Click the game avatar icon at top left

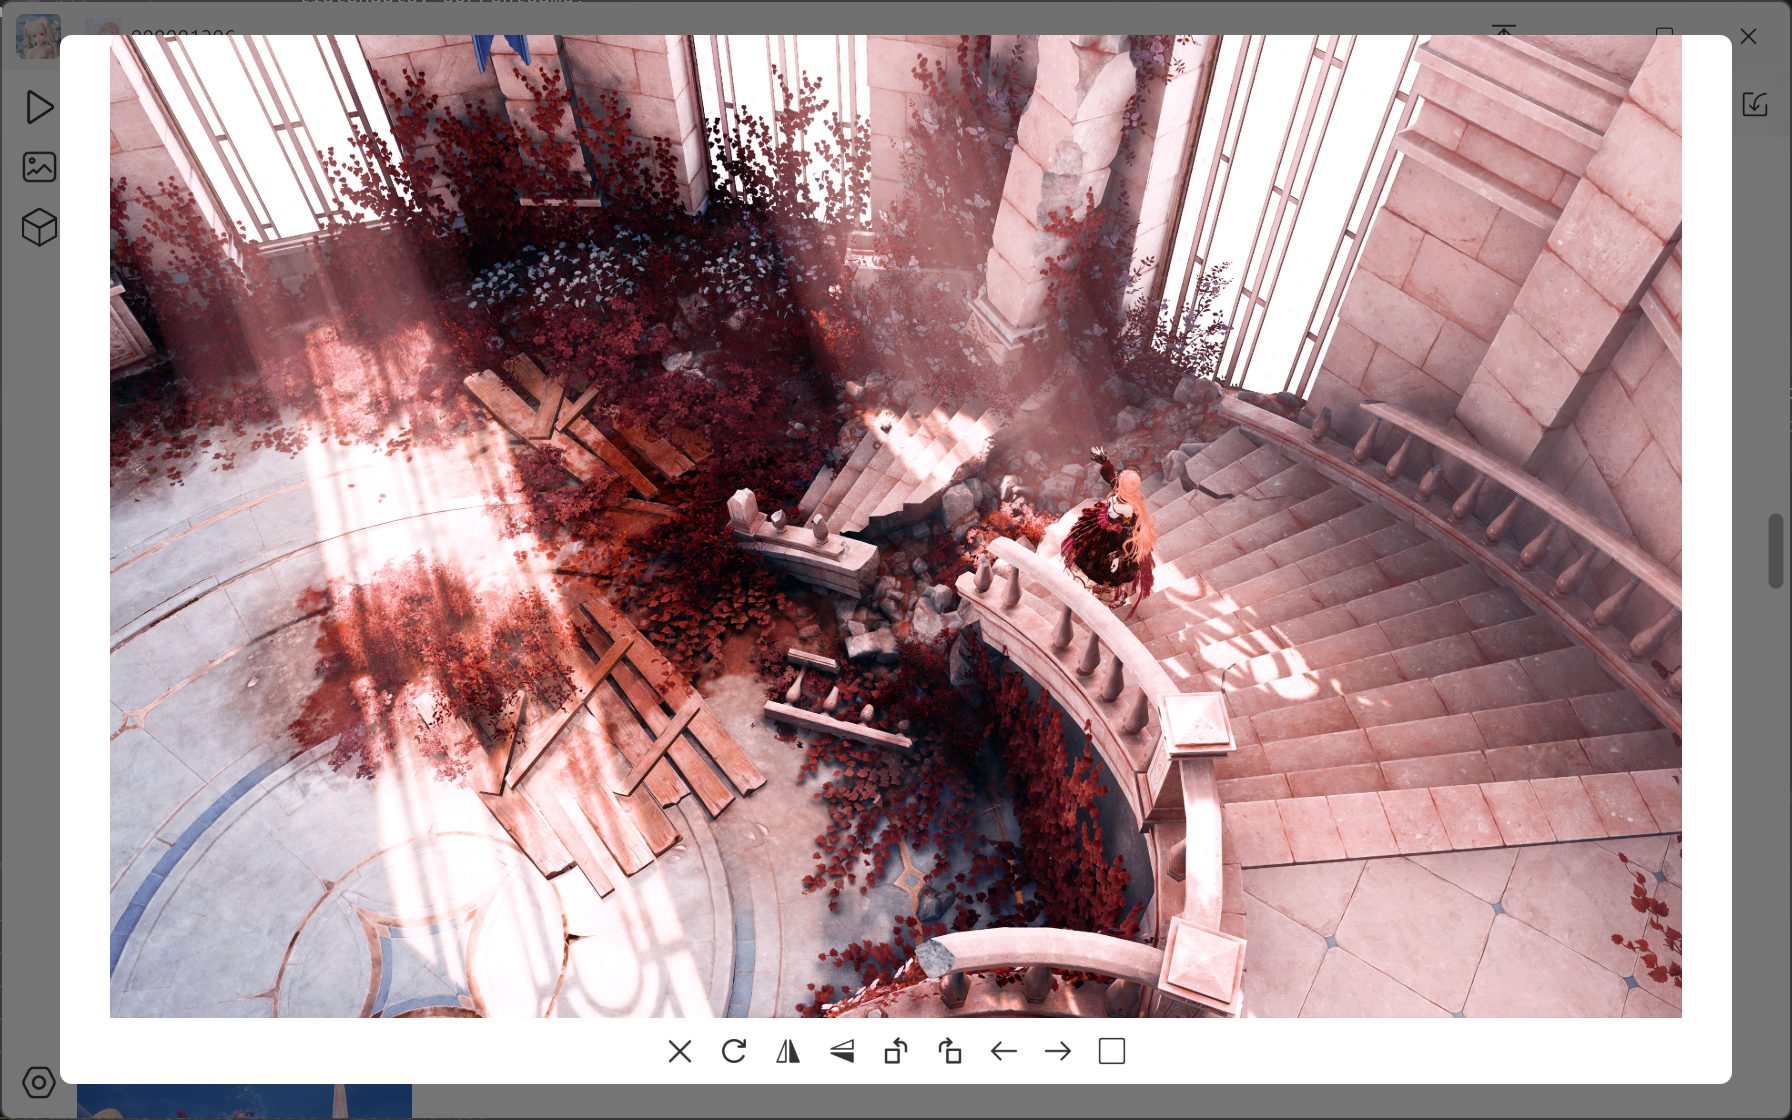pyautogui.click(x=38, y=36)
